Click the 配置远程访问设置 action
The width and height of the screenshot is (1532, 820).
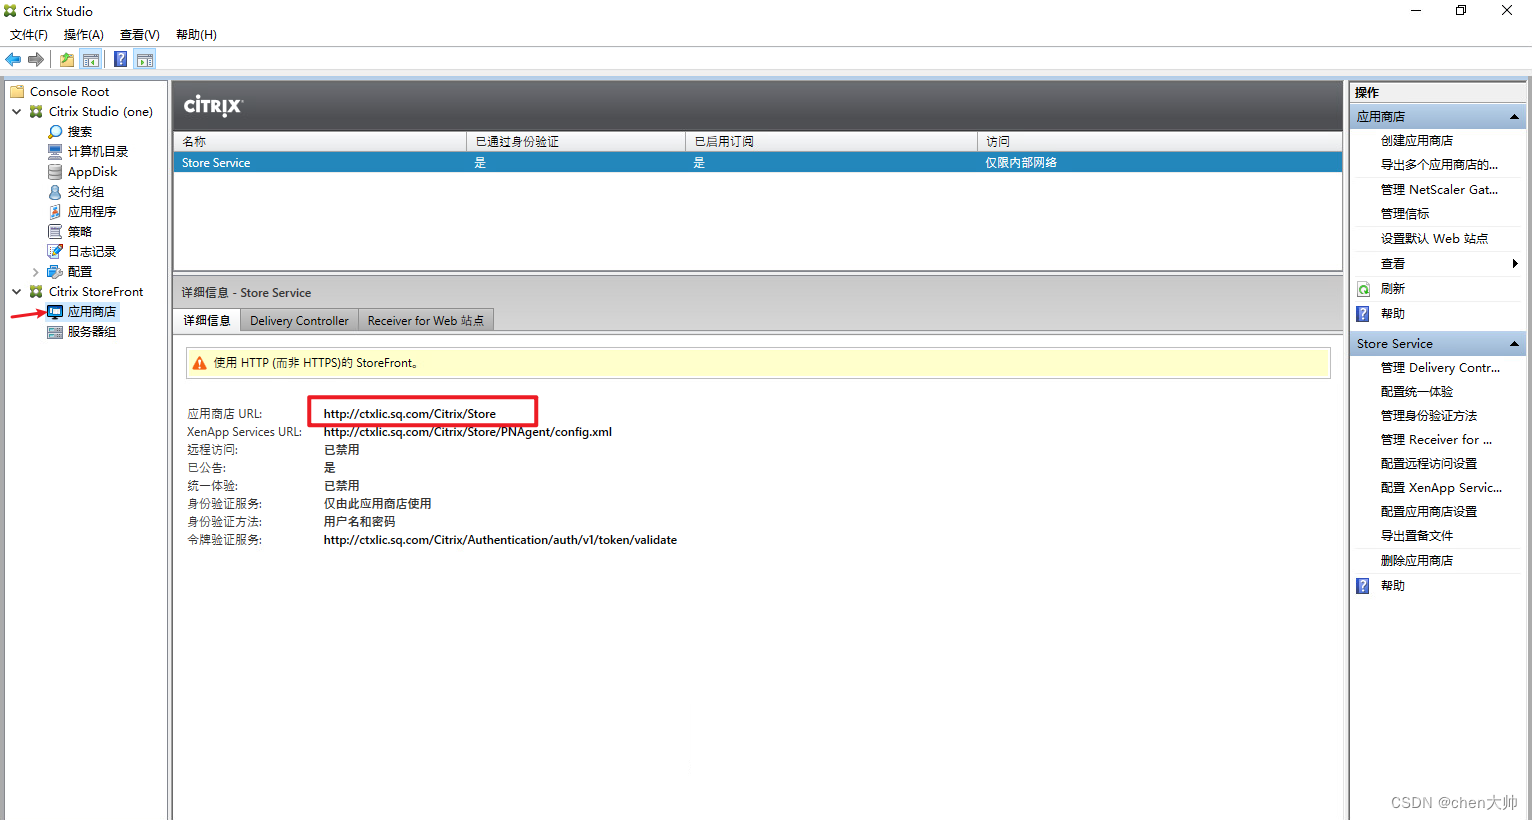pyautogui.click(x=1429, y=464)
